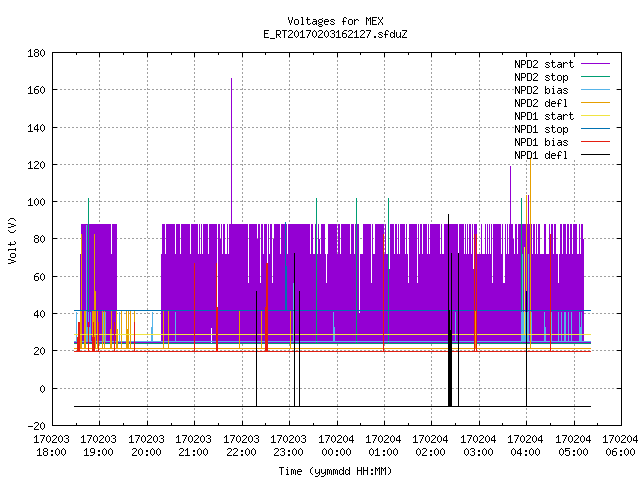Click the red NPD1 bias legend line
The height and width of the screenshot is (480, 640).
(x=596, y=142)
